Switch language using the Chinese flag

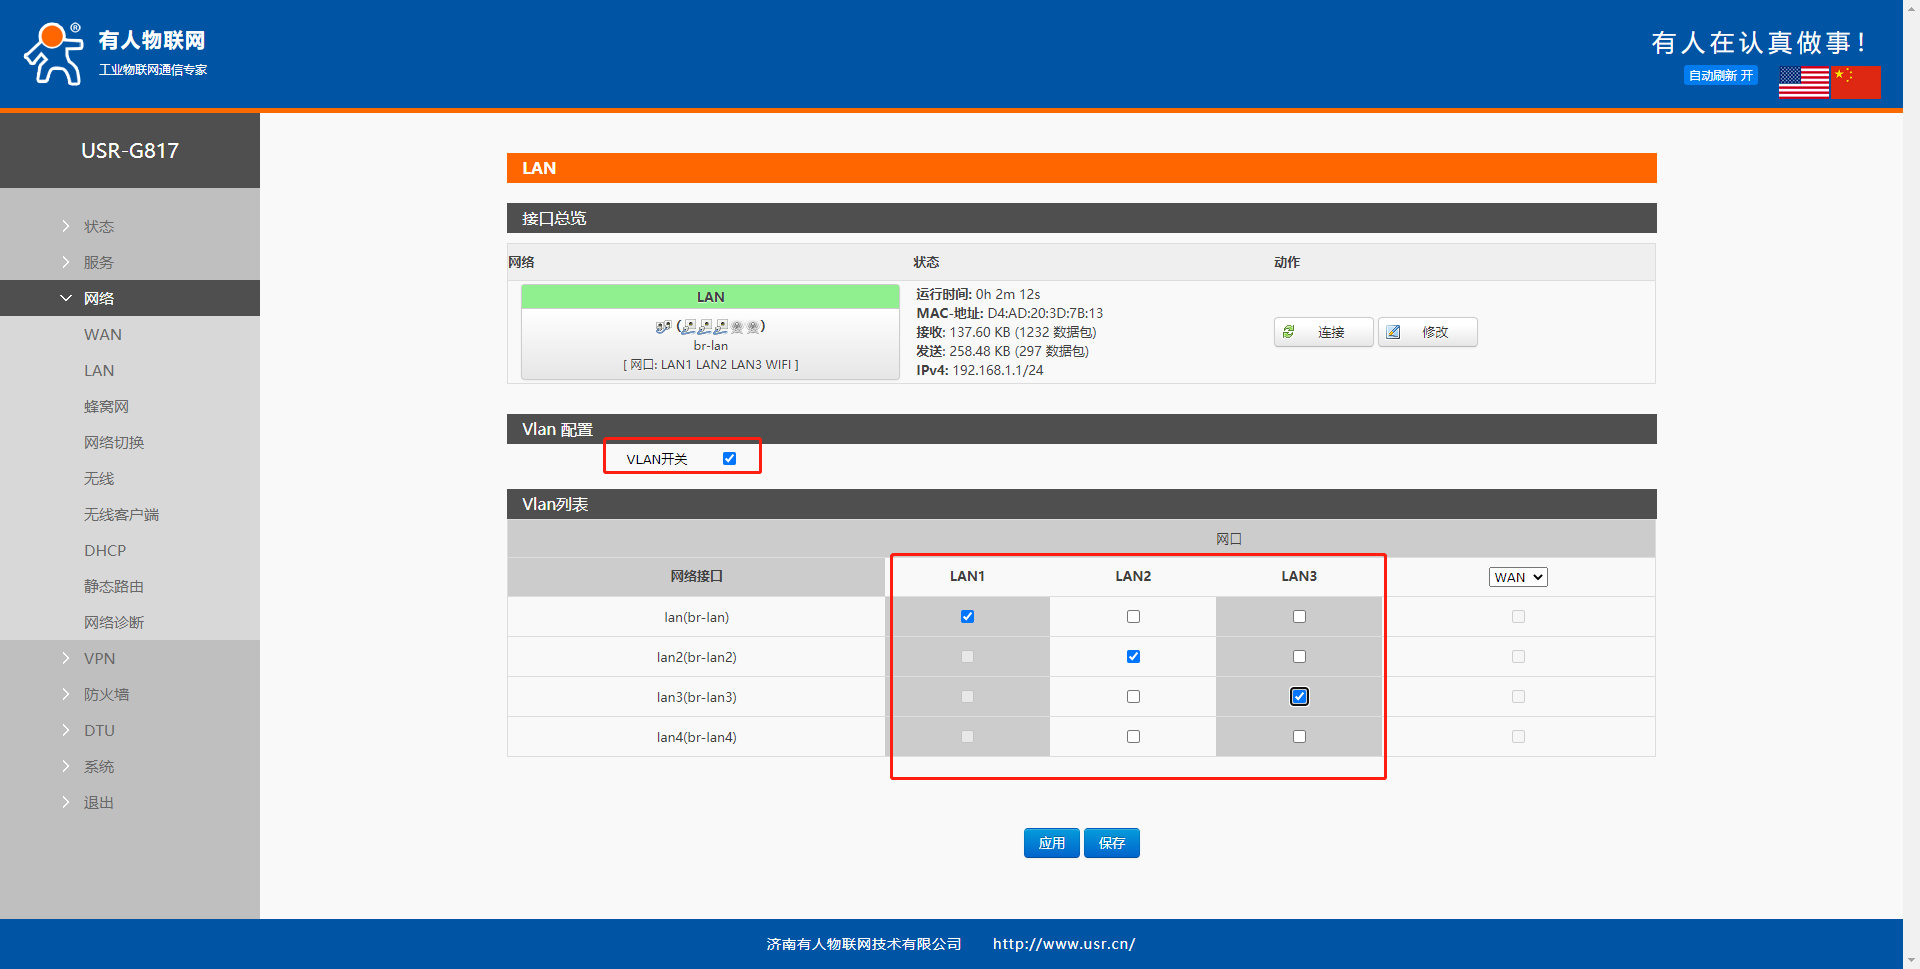click(x=1856, y=82)
